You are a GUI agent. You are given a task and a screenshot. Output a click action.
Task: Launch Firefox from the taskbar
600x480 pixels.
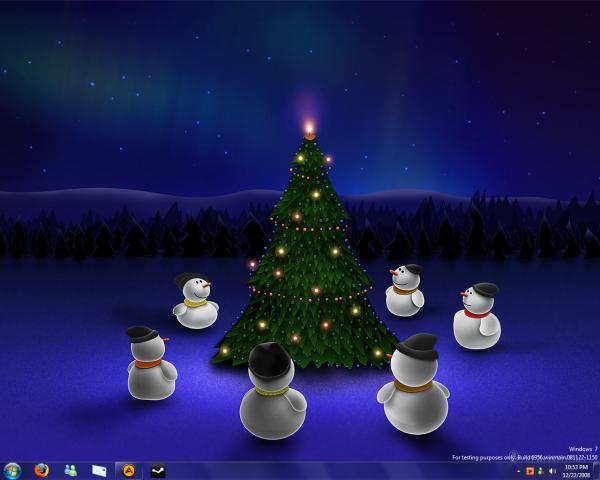(x=41, y=470)
